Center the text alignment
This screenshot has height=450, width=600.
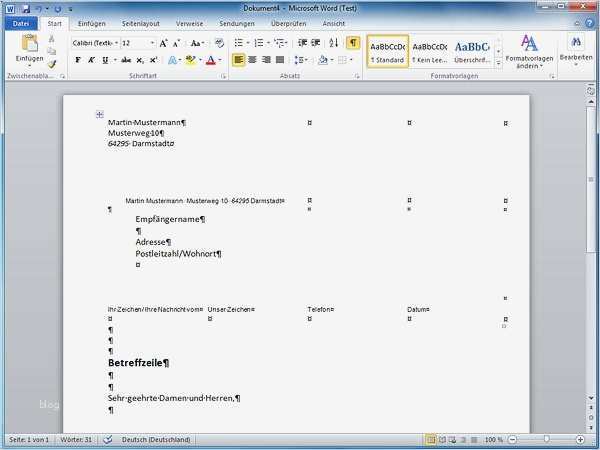[252, 60]
